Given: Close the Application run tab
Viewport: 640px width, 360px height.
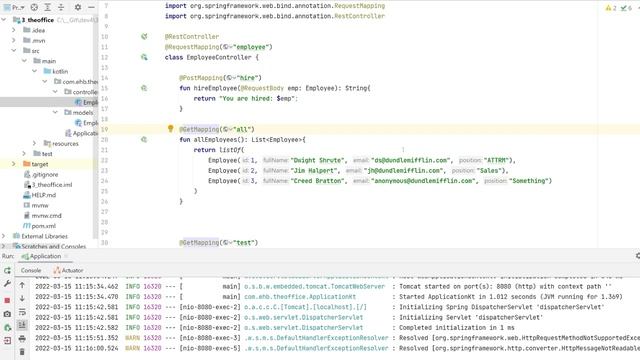Looking at the screenshot, I should tap(66, 256).
